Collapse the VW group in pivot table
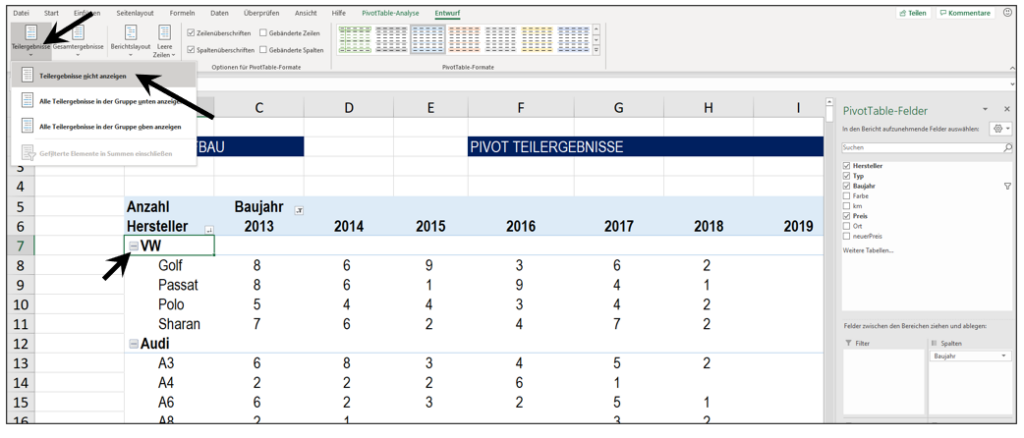 134,247
